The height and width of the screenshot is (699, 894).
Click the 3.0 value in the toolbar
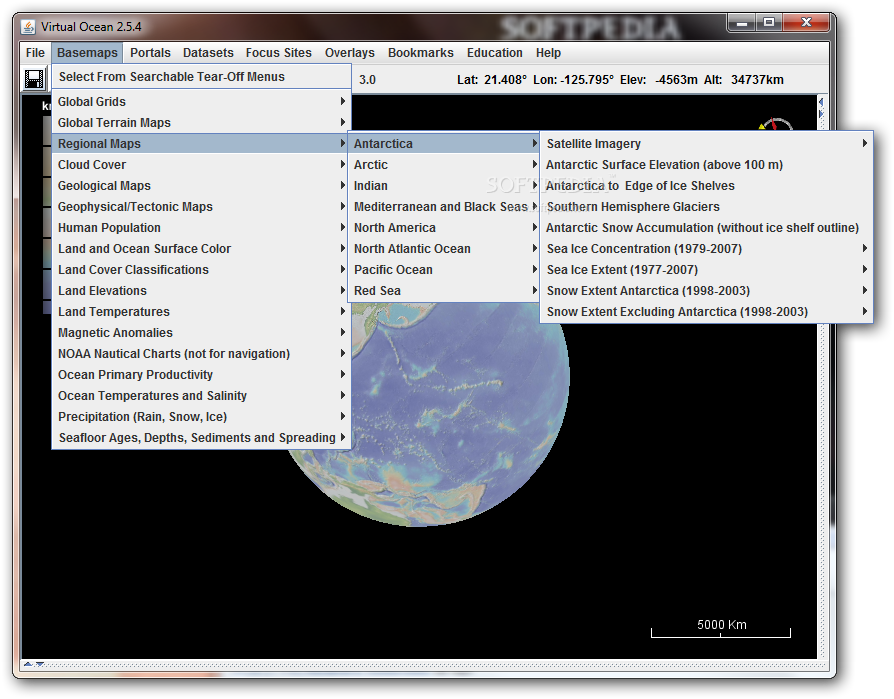(x=367, y=80)
